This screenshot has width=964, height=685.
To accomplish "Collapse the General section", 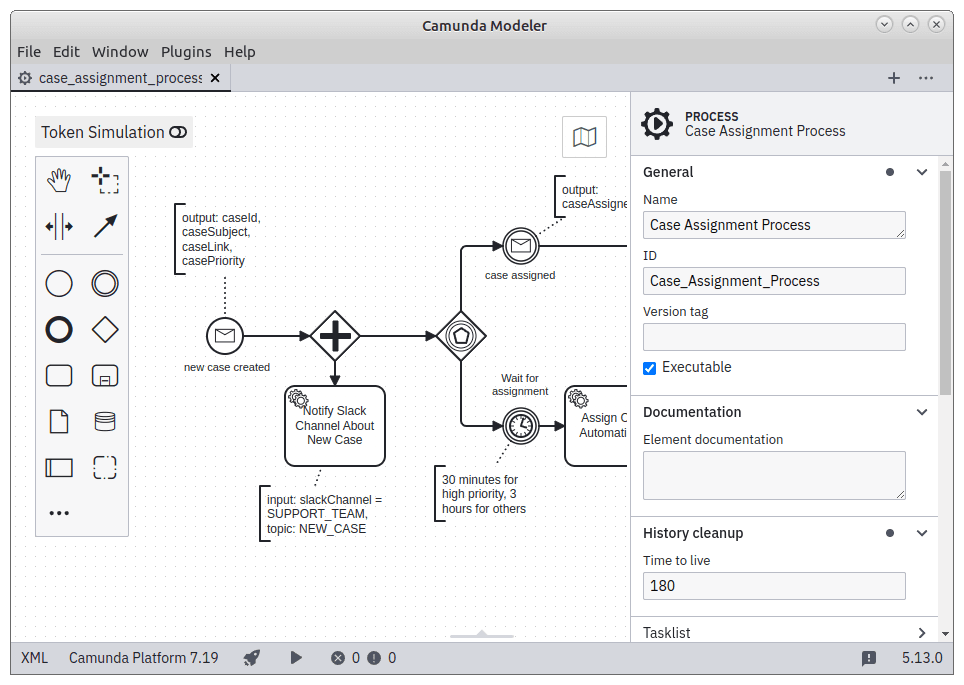I will (922, 172).
